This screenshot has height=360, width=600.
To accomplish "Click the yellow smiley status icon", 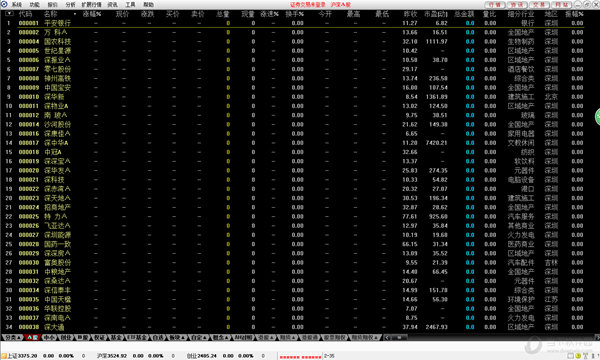I will click(578, 356).
